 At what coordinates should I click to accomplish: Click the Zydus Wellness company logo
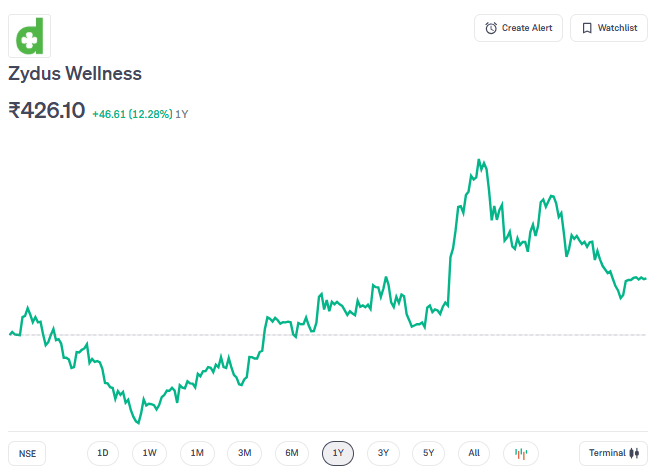click(x=29, y=36)
